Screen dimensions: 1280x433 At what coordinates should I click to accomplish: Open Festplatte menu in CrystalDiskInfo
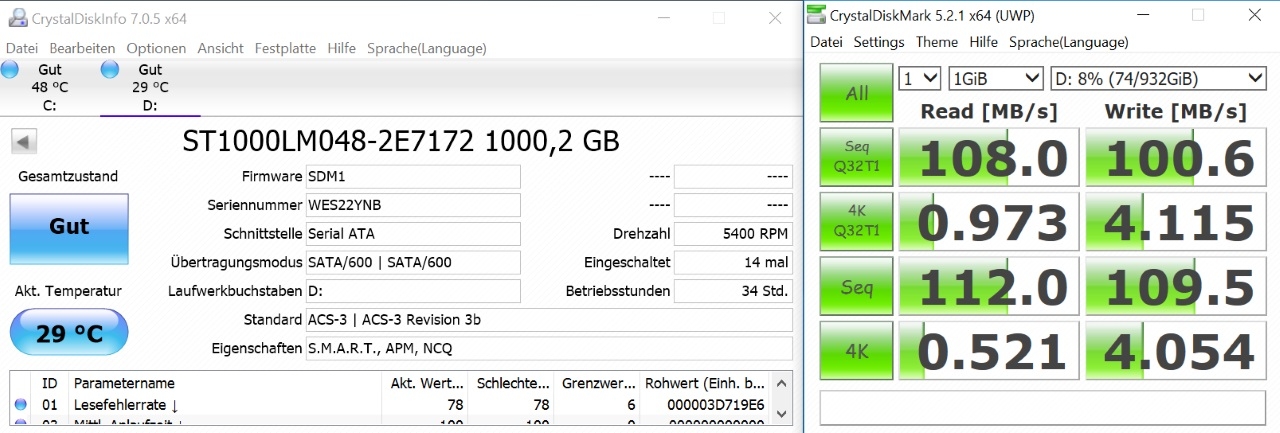click(x=285, y=48)
